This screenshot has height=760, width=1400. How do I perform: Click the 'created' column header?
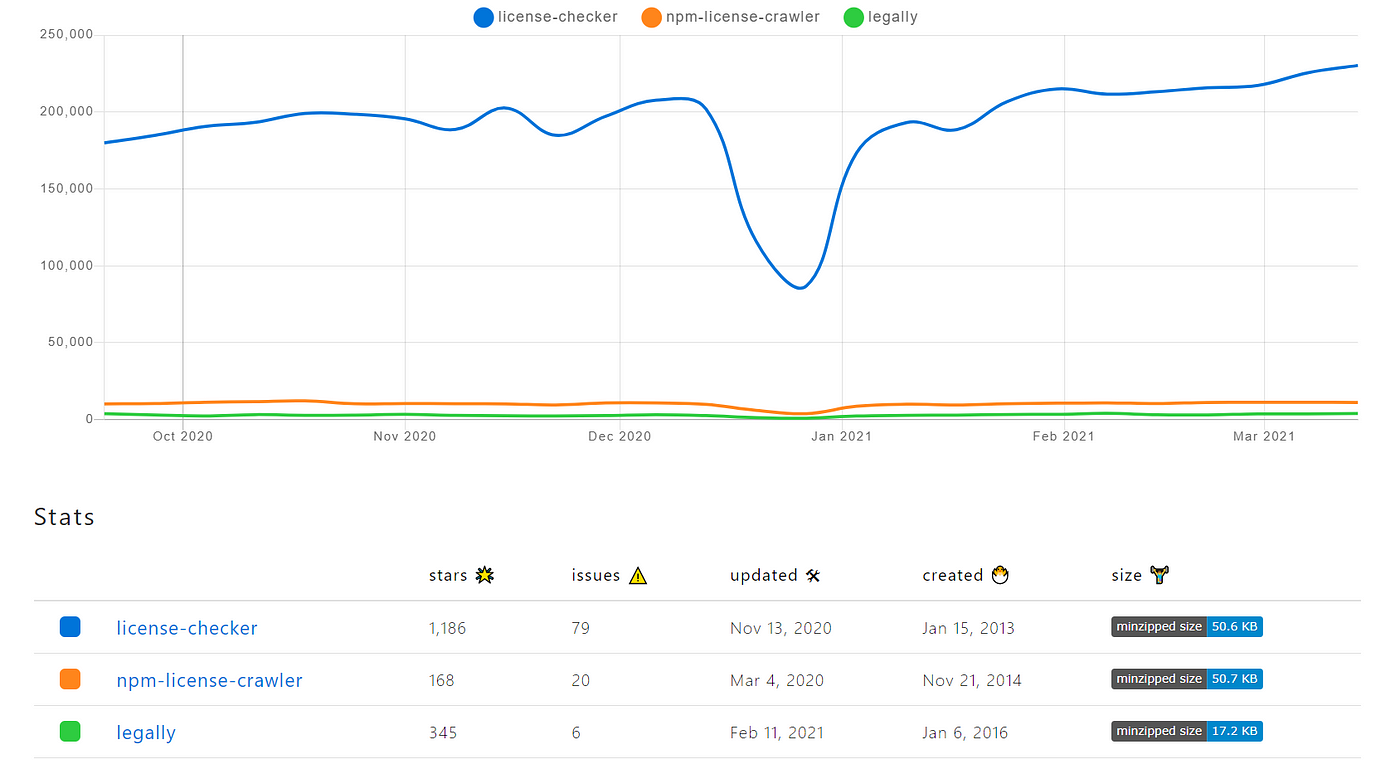[953, 575]
